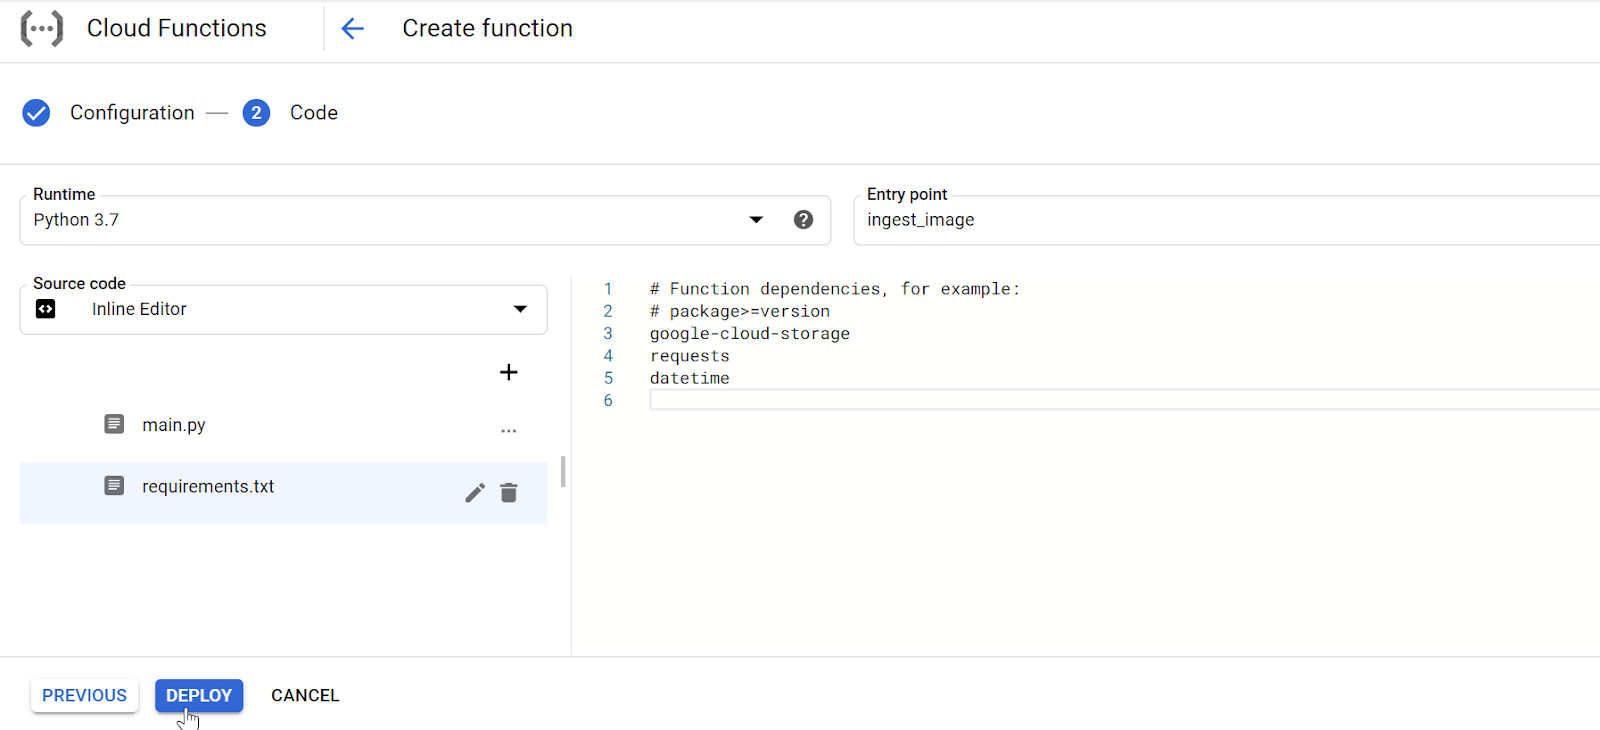The image size is (1600, 730).
Task: Click the Deploy button
Action: [x=199, y=695]
